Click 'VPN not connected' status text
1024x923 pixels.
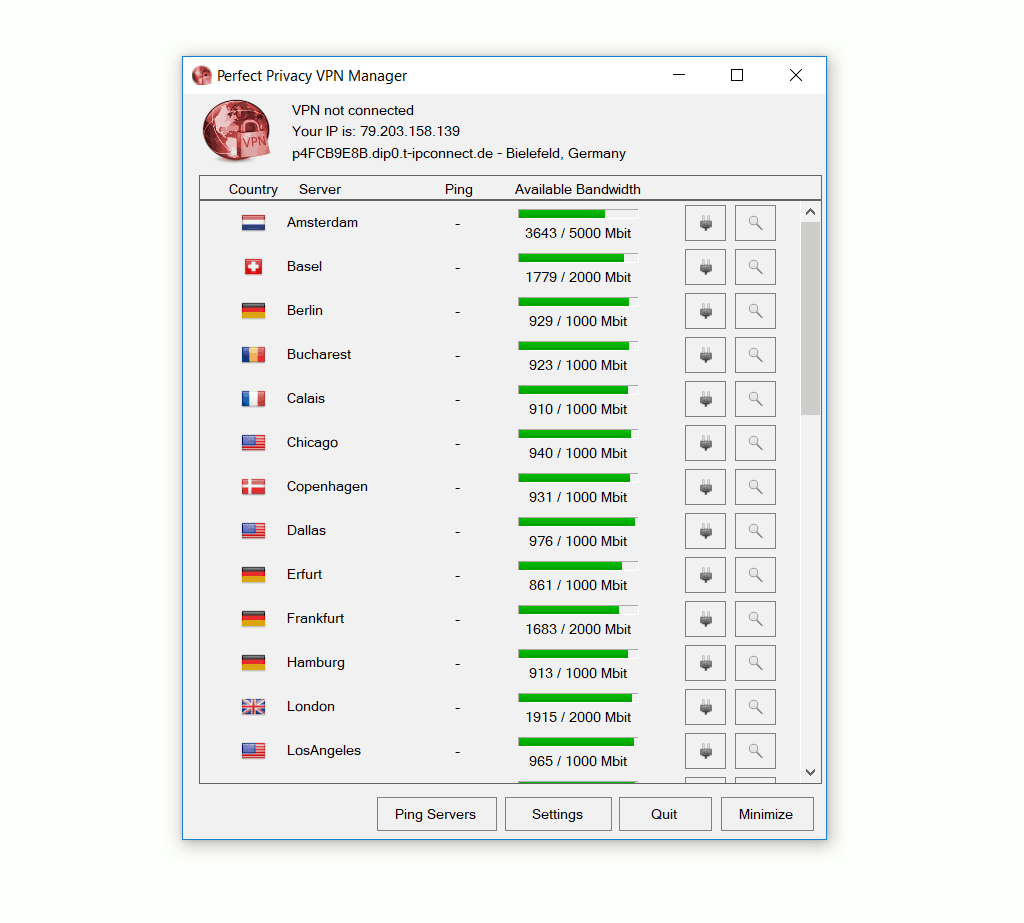353,110
